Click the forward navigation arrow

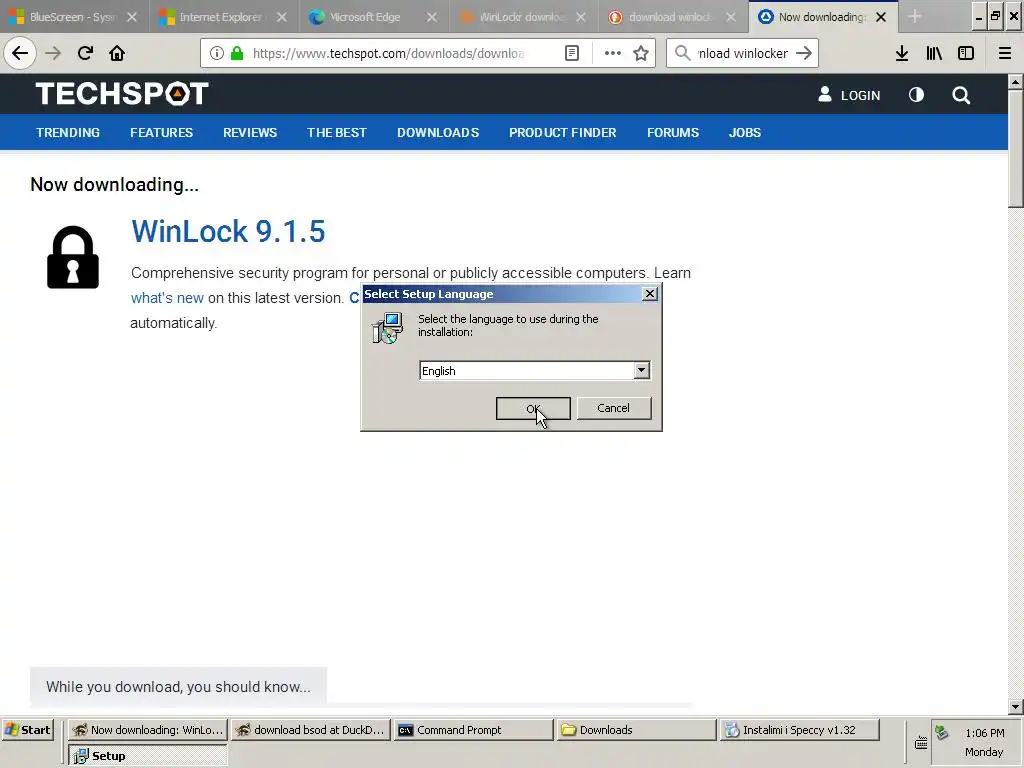pyautogui.click(x=53, y=53)
